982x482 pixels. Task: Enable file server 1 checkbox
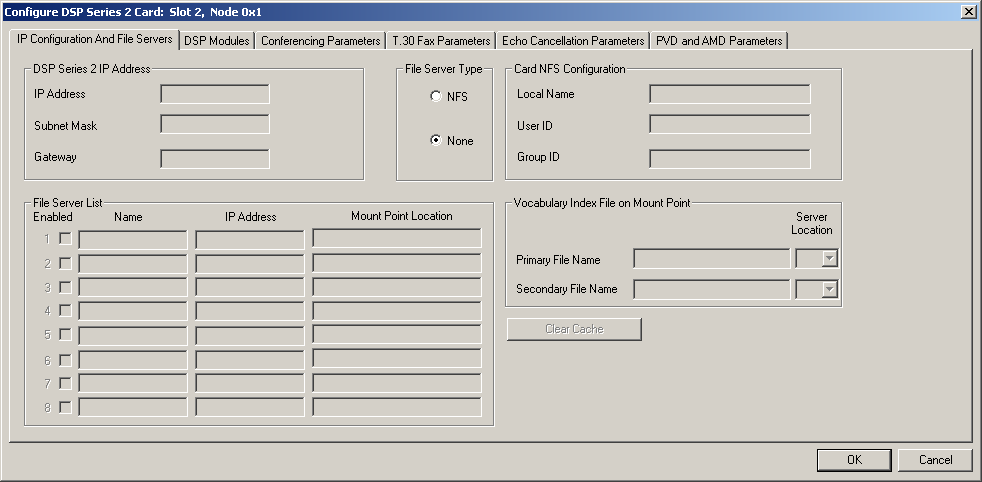click(65, 239)
